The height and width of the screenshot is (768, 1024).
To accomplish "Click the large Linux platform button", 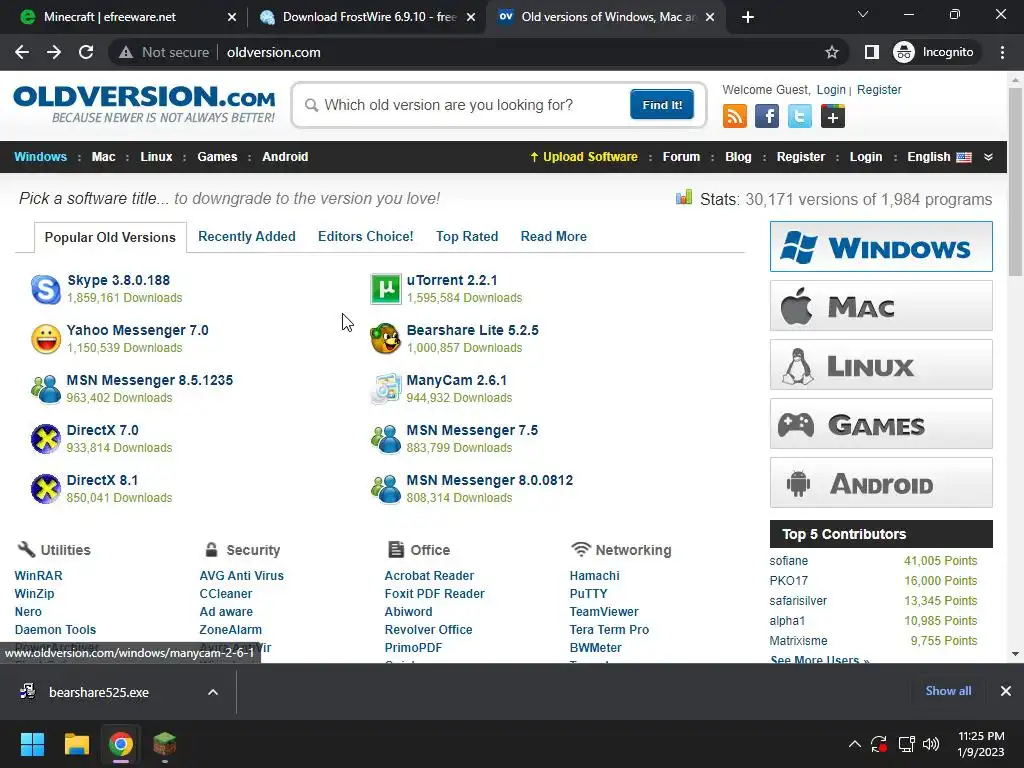I will (x=881, y=364).
